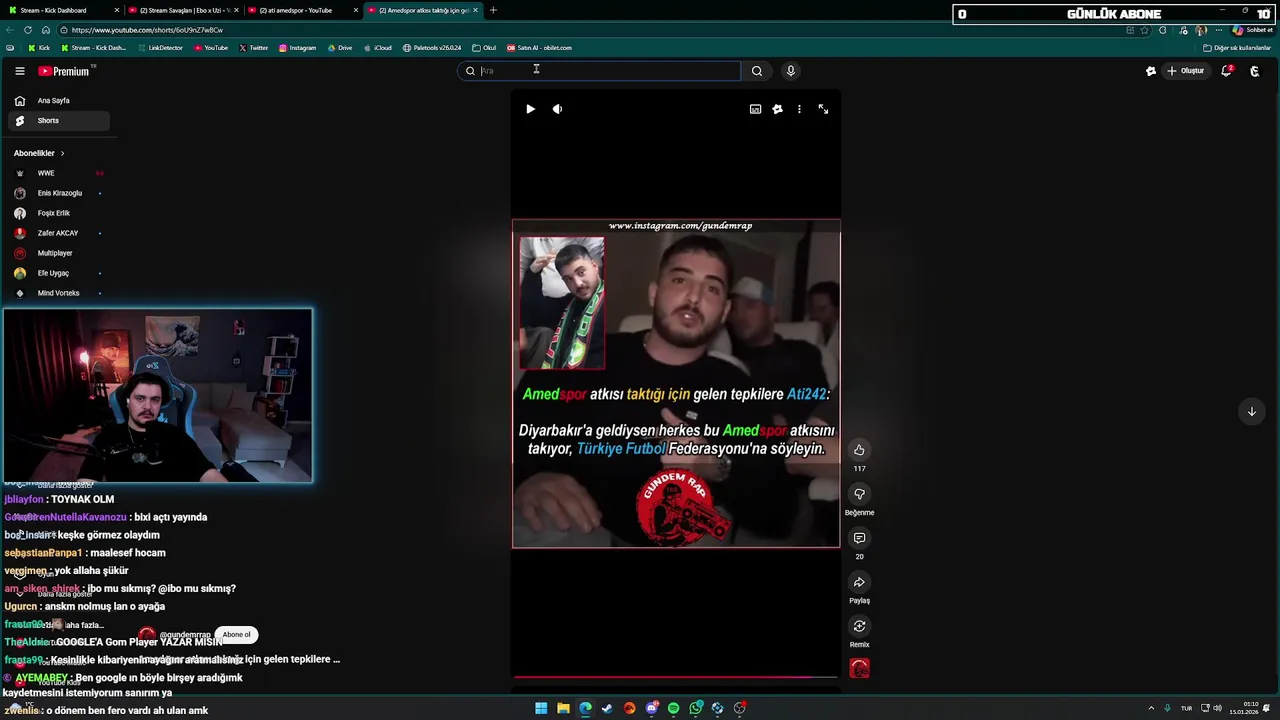Close the ati amedspor tab

(x=356, y=10)
